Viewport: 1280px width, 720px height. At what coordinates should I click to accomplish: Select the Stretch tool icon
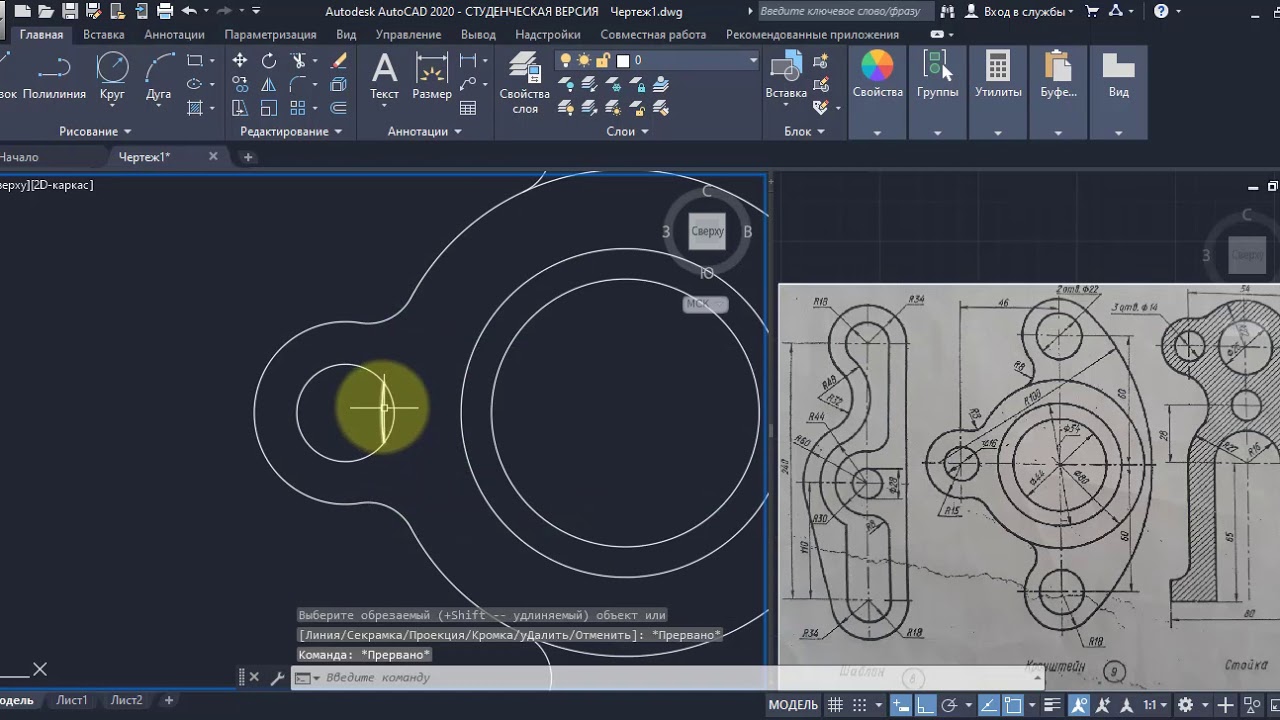click(240, 108)
